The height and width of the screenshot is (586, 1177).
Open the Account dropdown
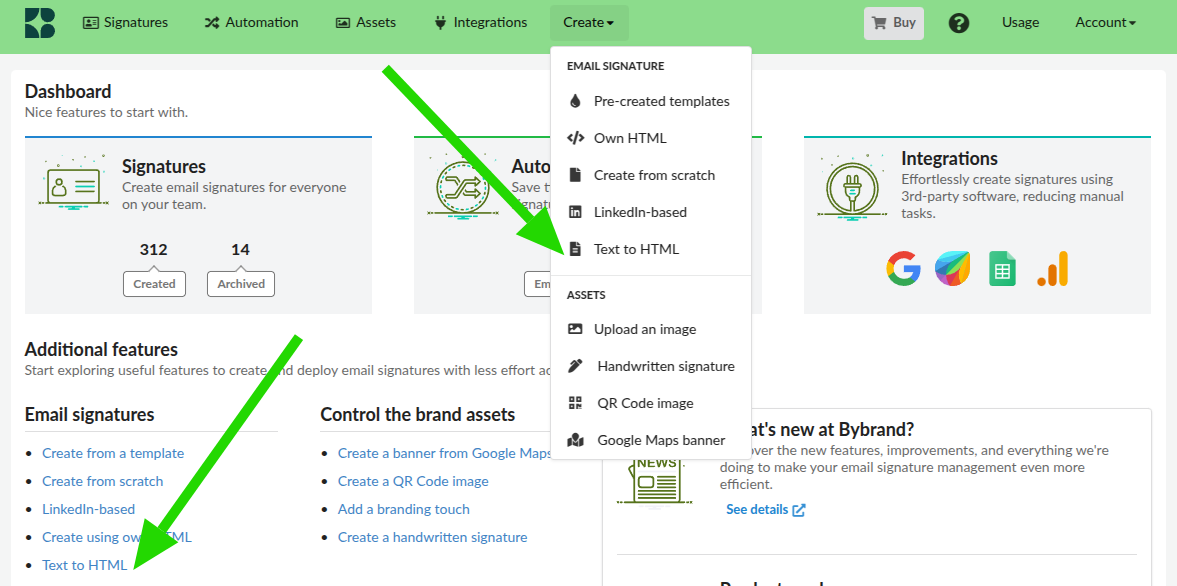(1104, 22)
